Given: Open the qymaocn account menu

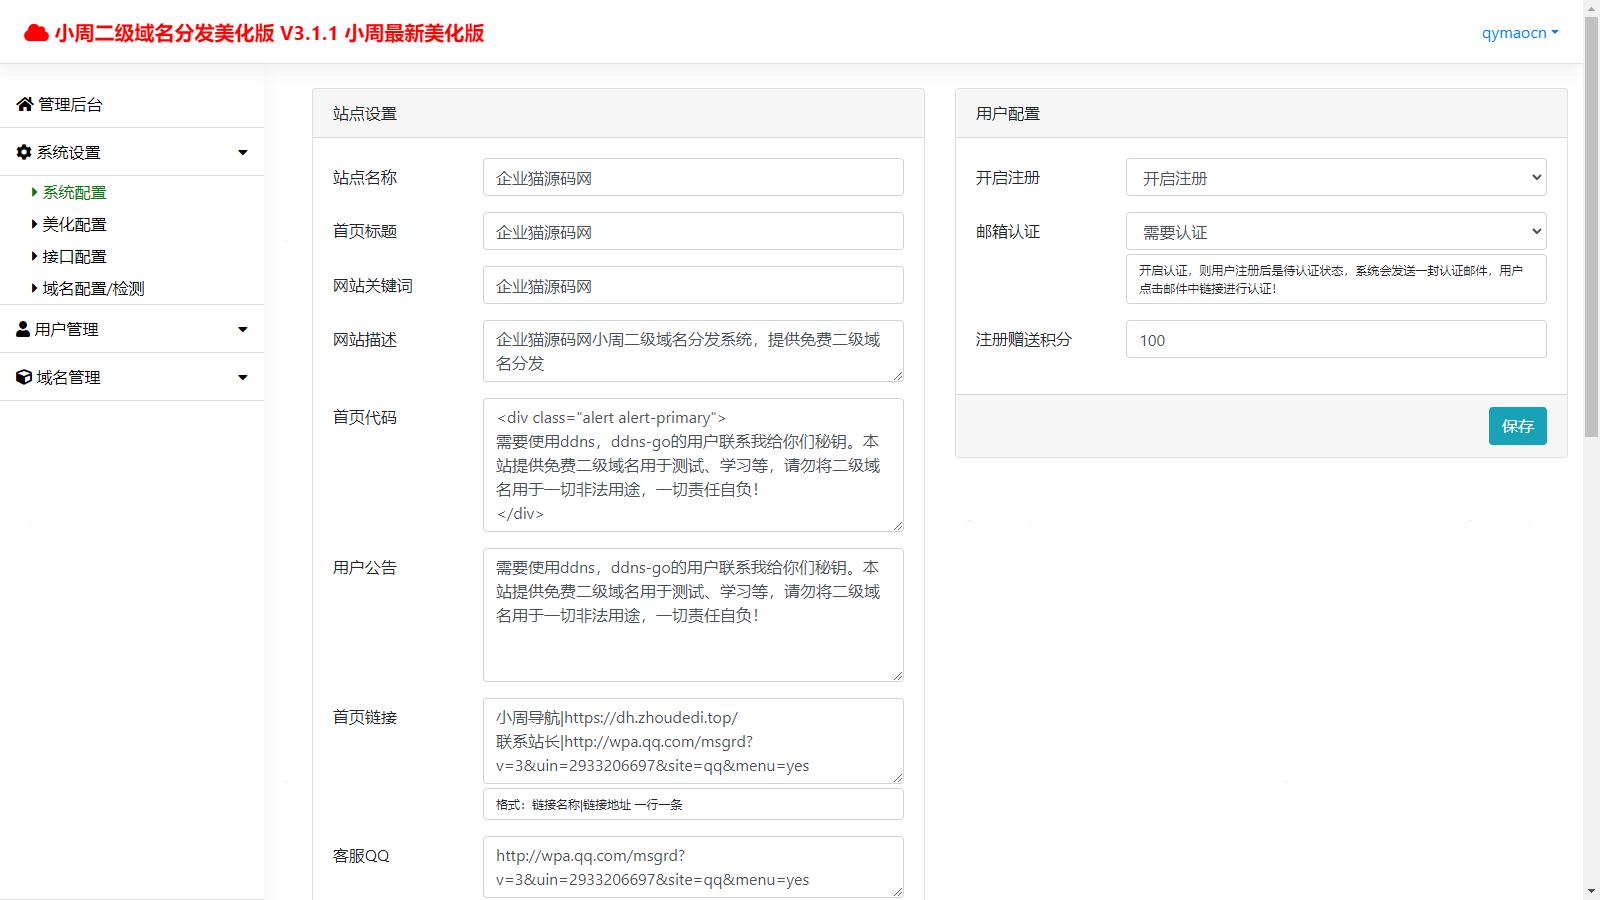Looking at the screenshot, I should coord(1519,33).
